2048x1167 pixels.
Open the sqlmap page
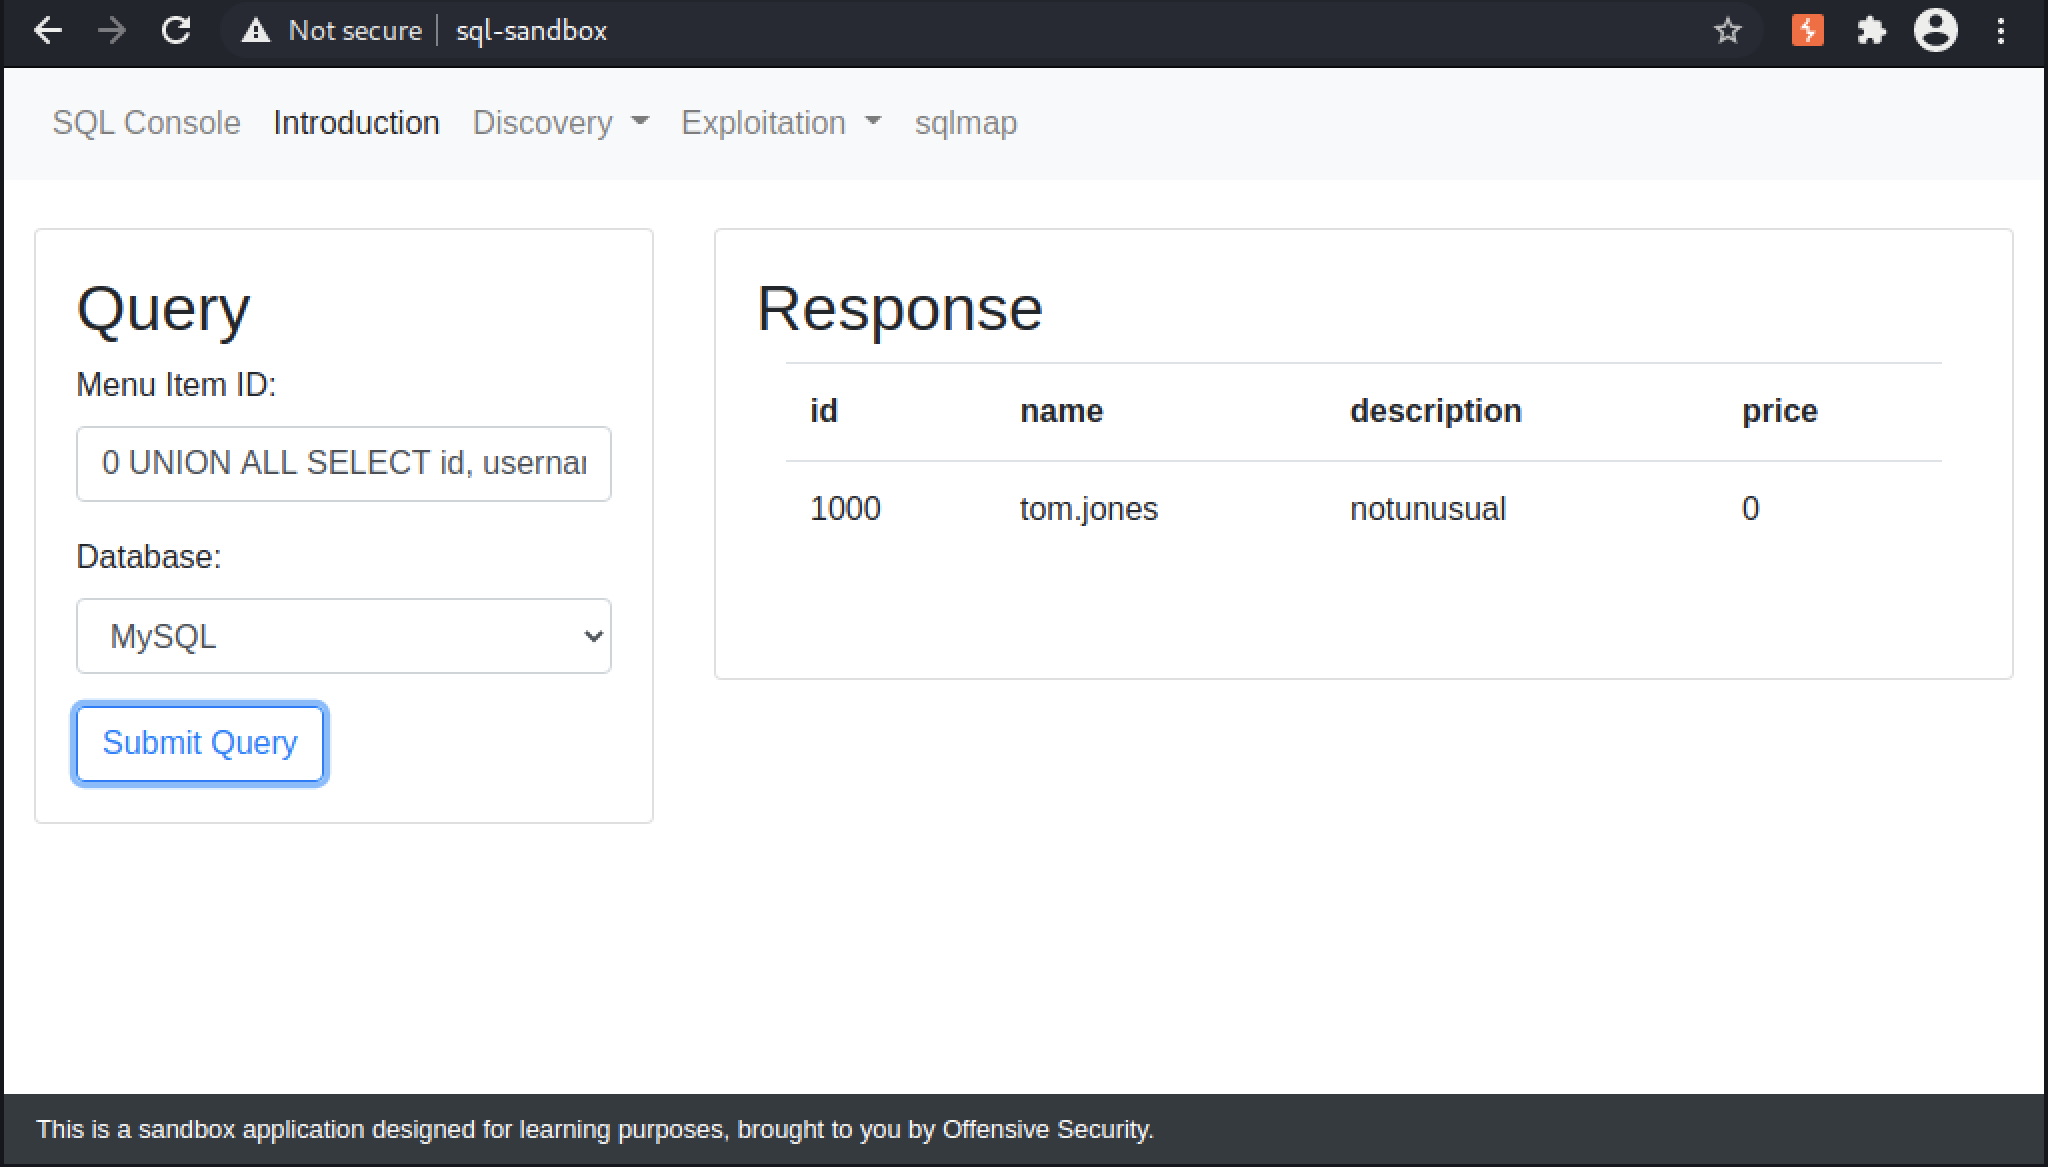click(966, 123)
